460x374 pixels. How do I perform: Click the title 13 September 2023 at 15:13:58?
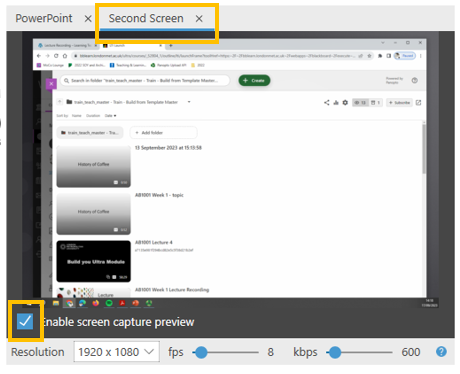click(168, 148)
